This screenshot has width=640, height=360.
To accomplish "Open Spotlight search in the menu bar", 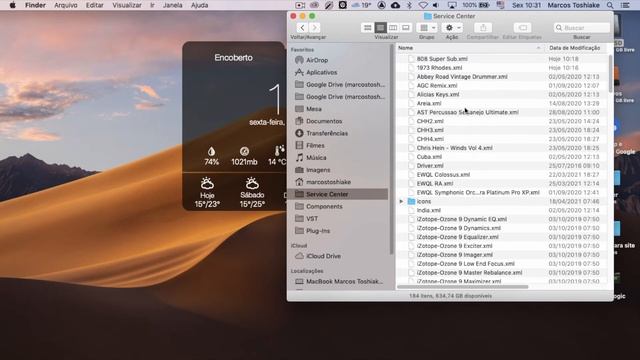I will pos(610,5).
